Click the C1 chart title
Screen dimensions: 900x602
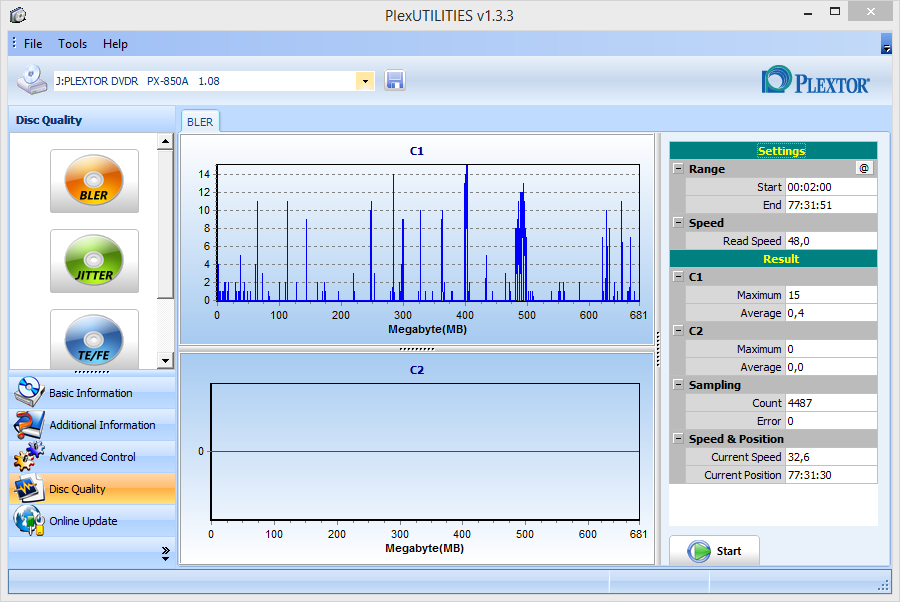pos(417,151)
